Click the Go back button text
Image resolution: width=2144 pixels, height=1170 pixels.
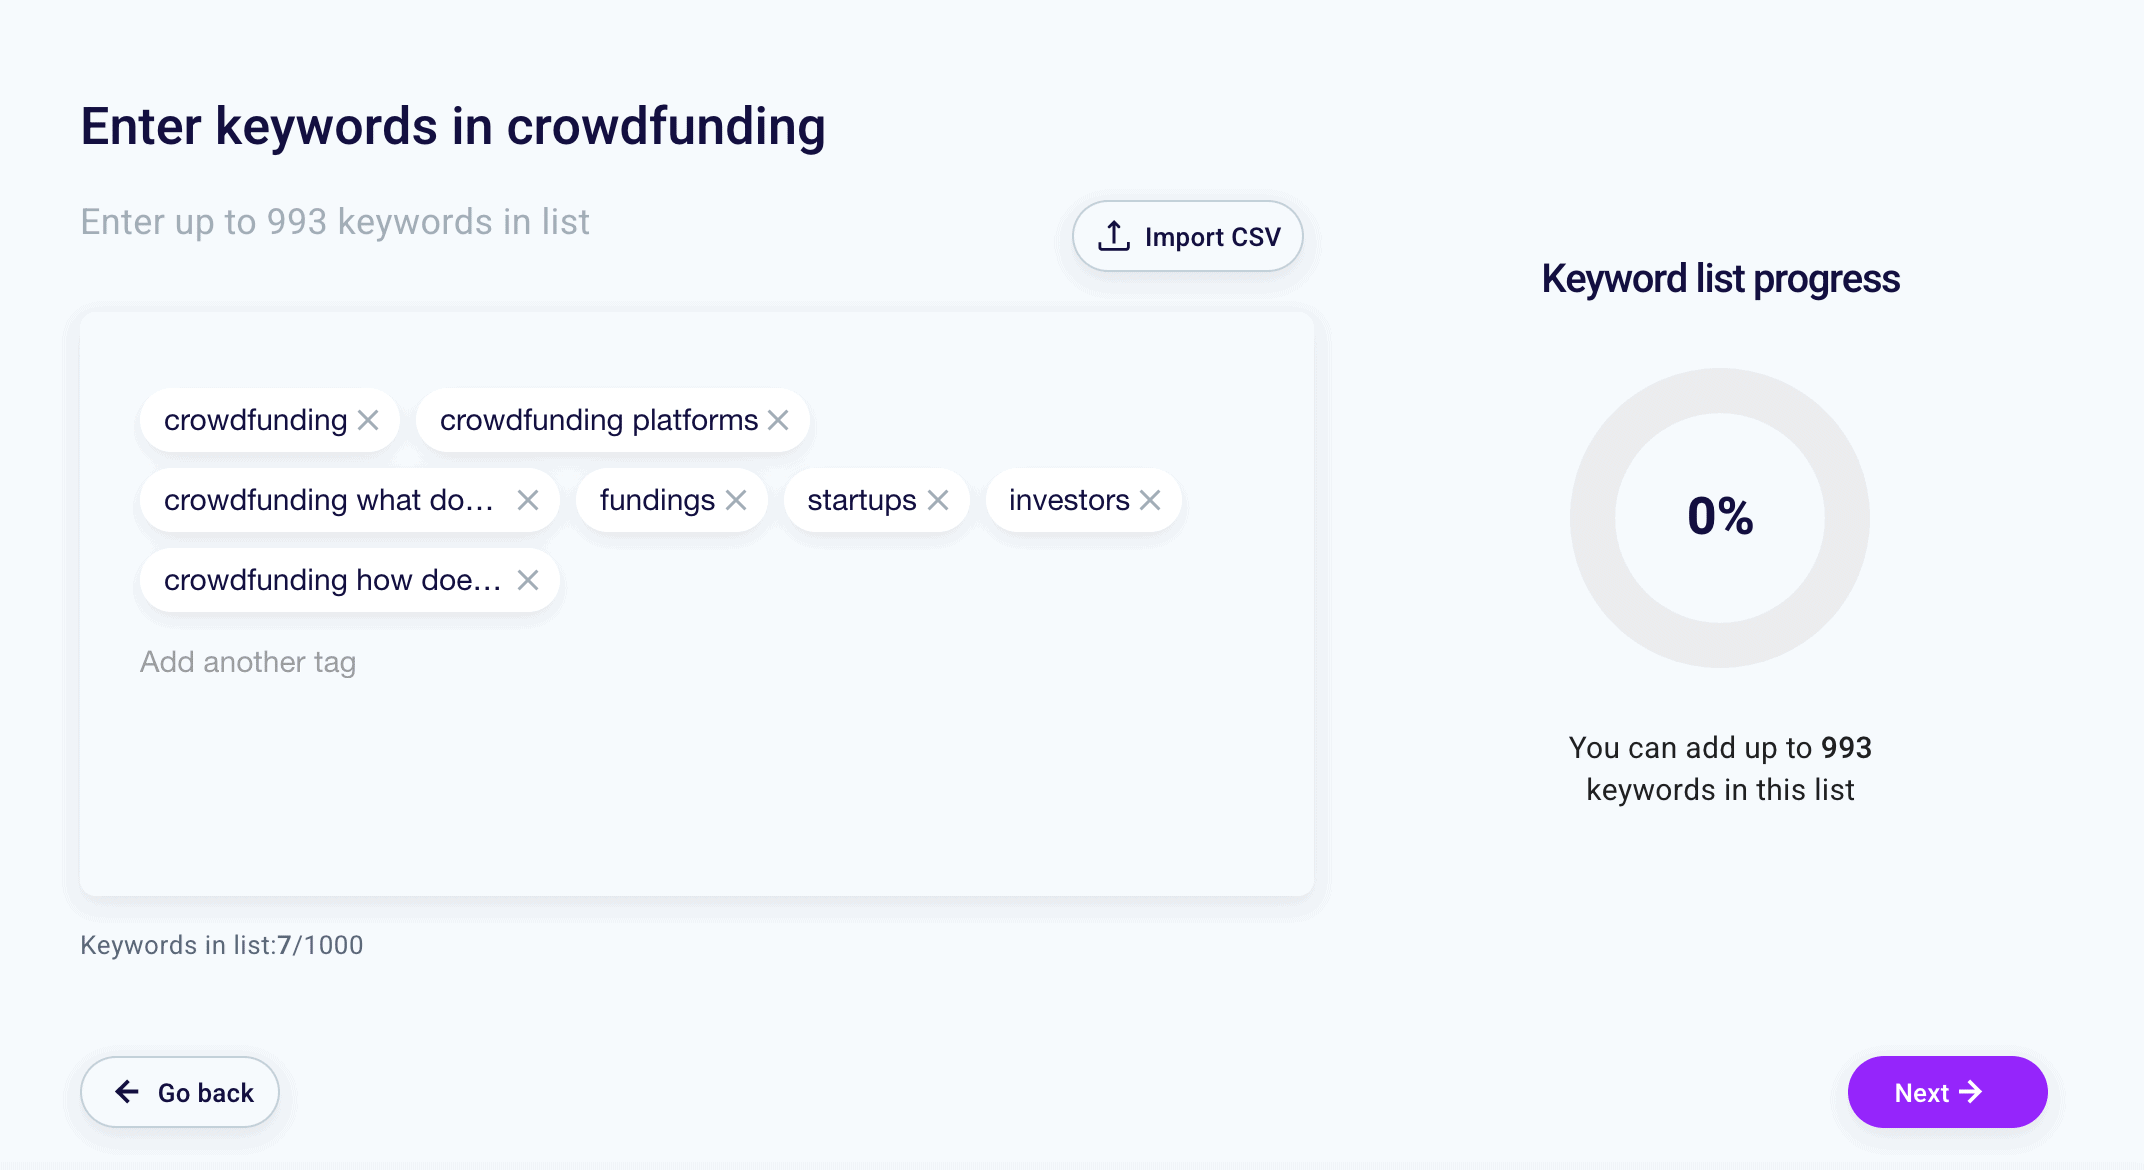pos(206,1093)
